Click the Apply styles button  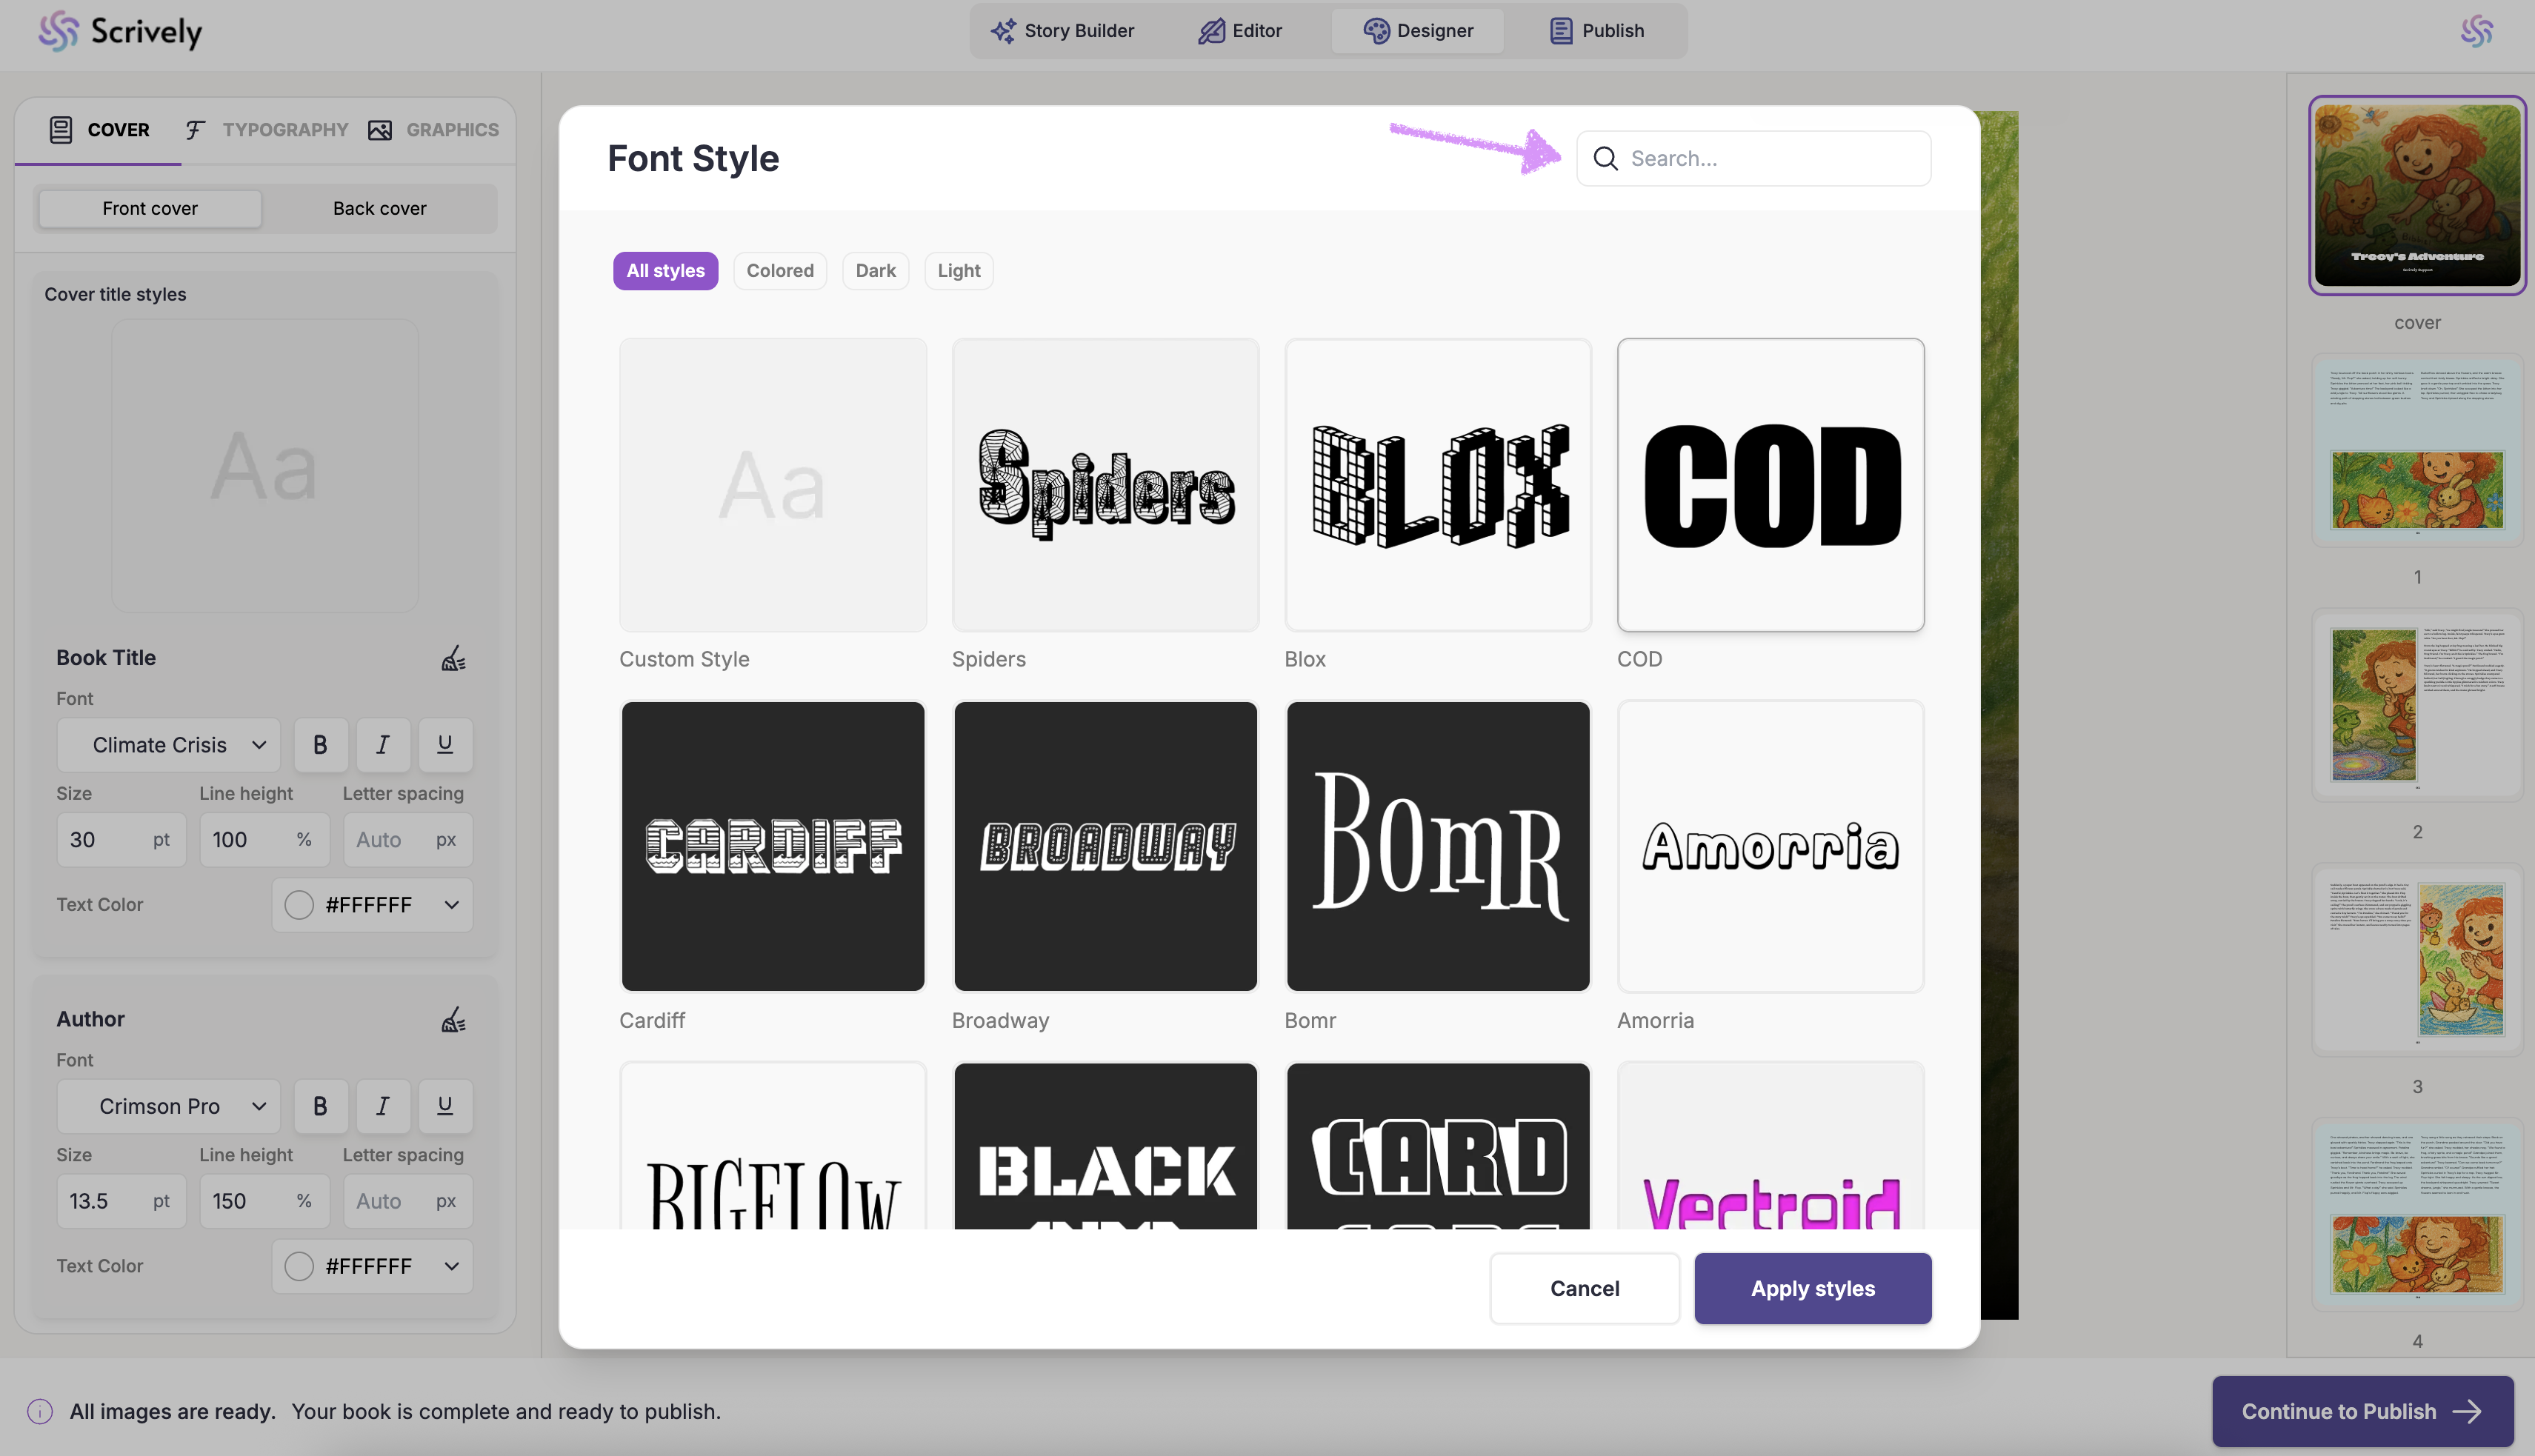(x=1812, y=1288)
